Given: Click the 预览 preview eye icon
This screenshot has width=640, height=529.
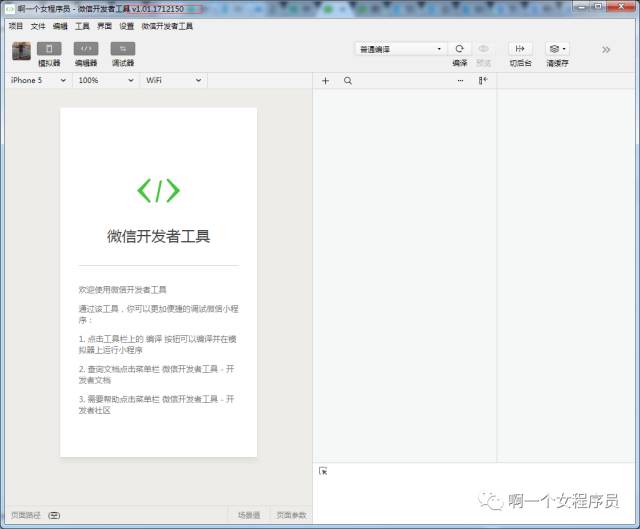Looking at the screenshot, I should [x=483, y=49].
